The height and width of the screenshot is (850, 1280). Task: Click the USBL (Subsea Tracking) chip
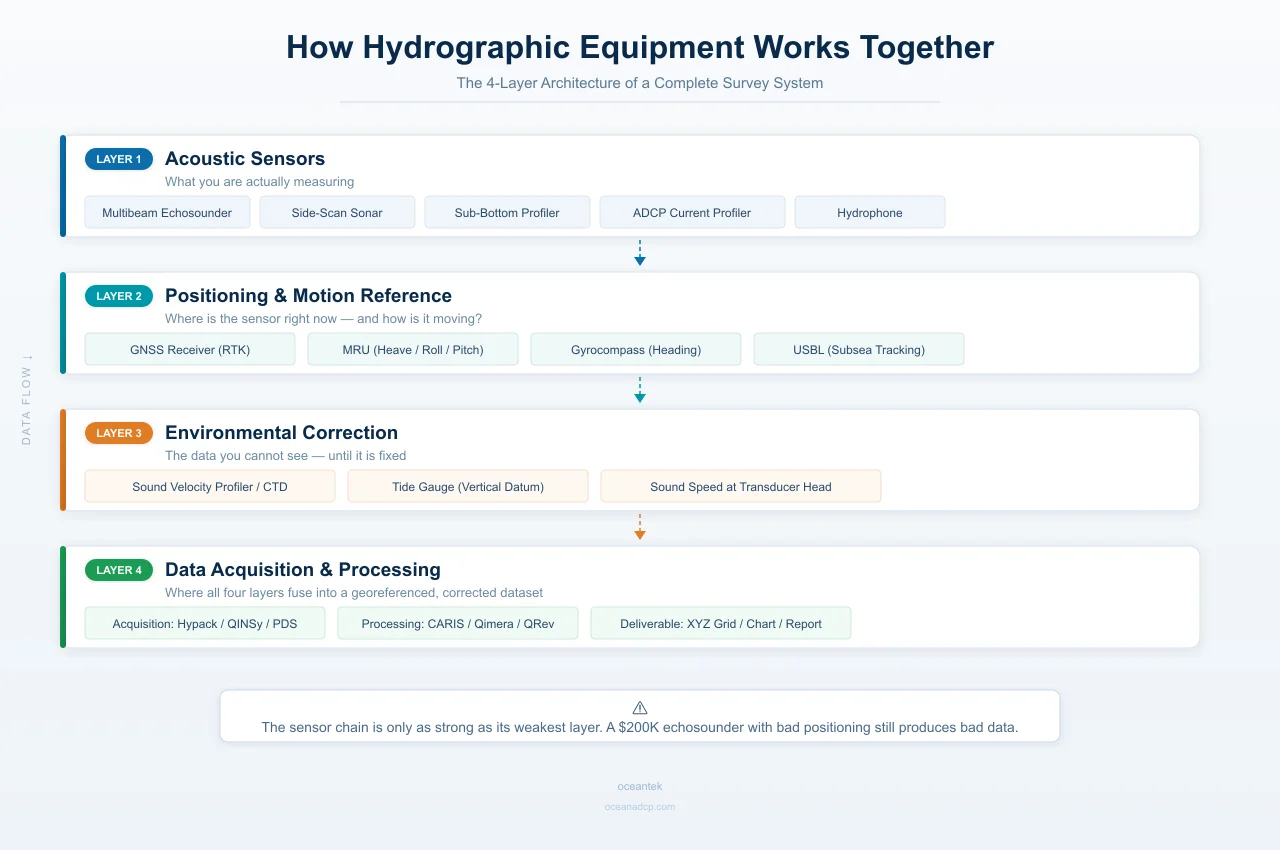[859, 349]
